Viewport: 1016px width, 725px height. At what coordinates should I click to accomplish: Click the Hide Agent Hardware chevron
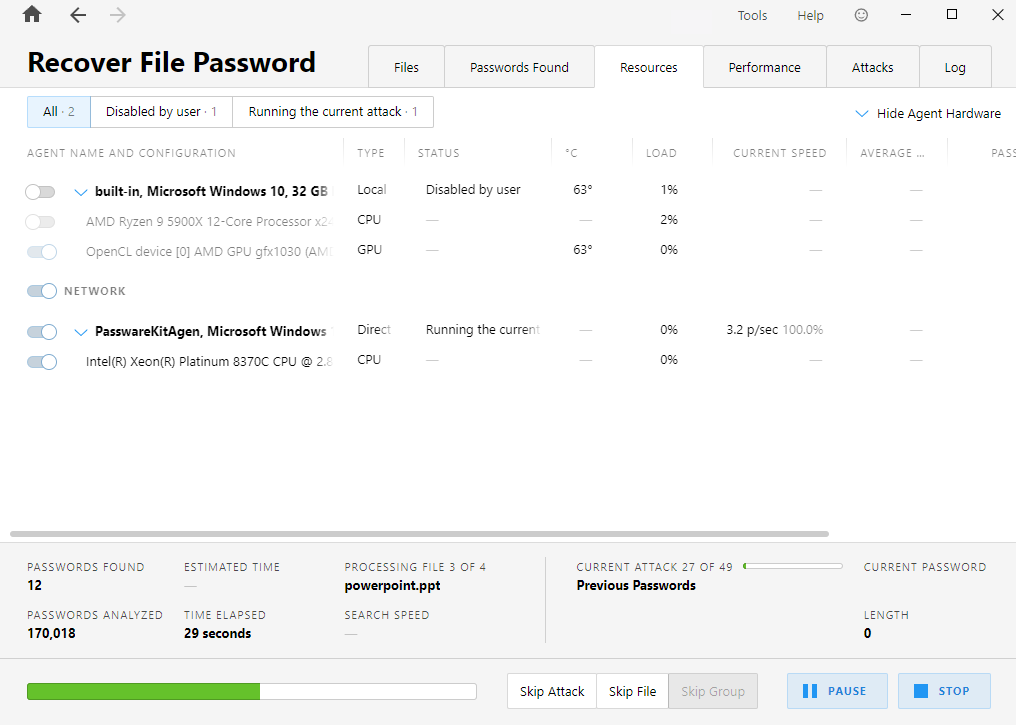click(x=862, y=114)
